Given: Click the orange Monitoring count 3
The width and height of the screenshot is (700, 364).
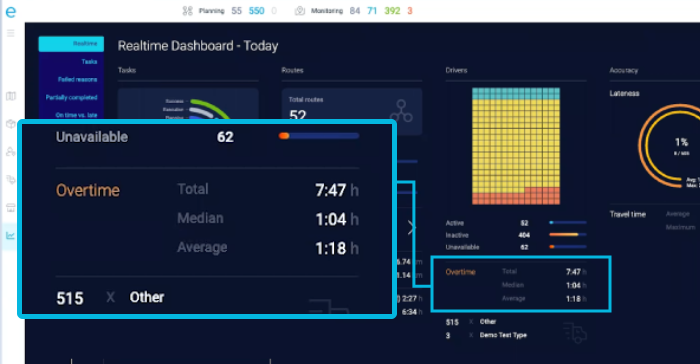Looking at the screenshot, I should (x=410, y=11).
